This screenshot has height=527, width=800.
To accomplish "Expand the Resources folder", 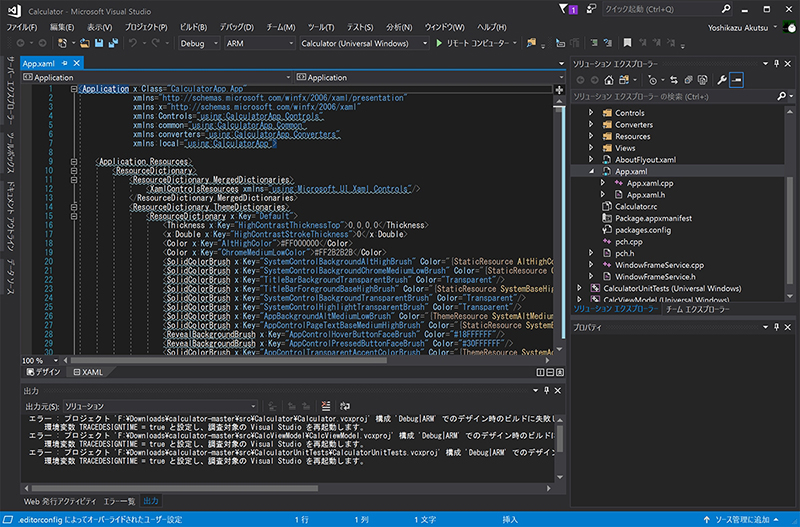I will coord(591,136).
